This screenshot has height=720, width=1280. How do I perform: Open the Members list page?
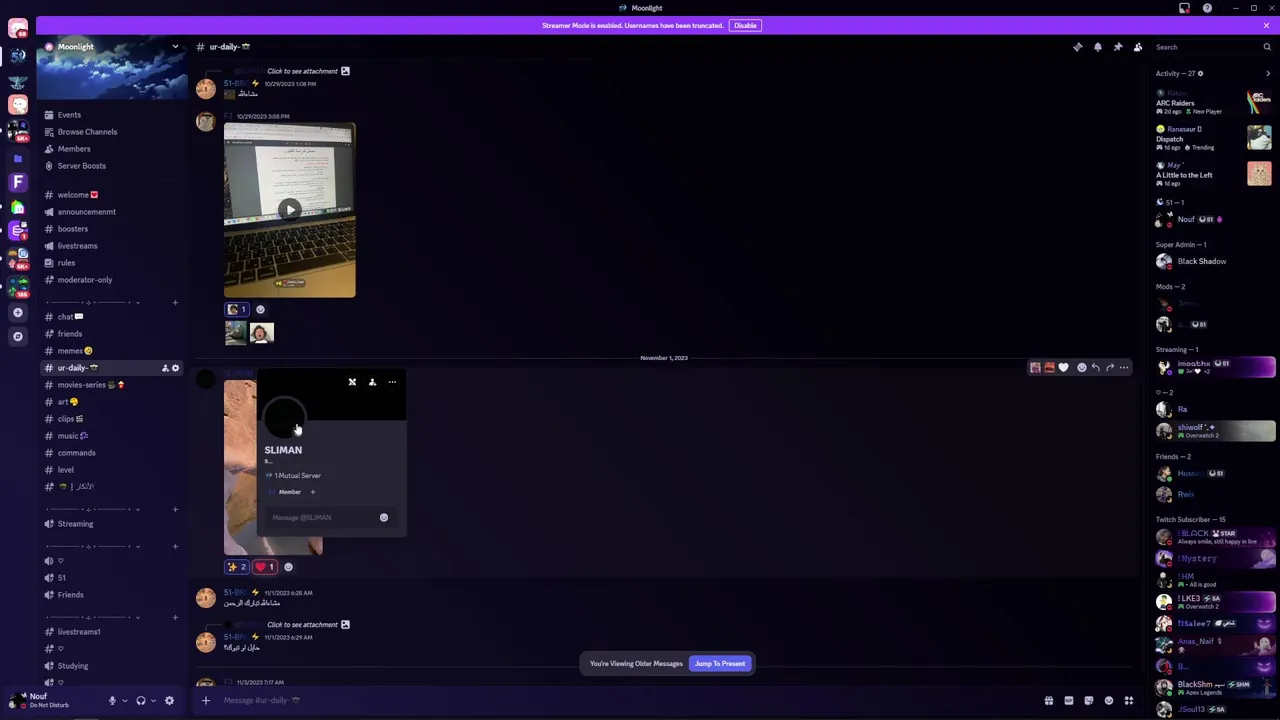(x=73, y=149)
